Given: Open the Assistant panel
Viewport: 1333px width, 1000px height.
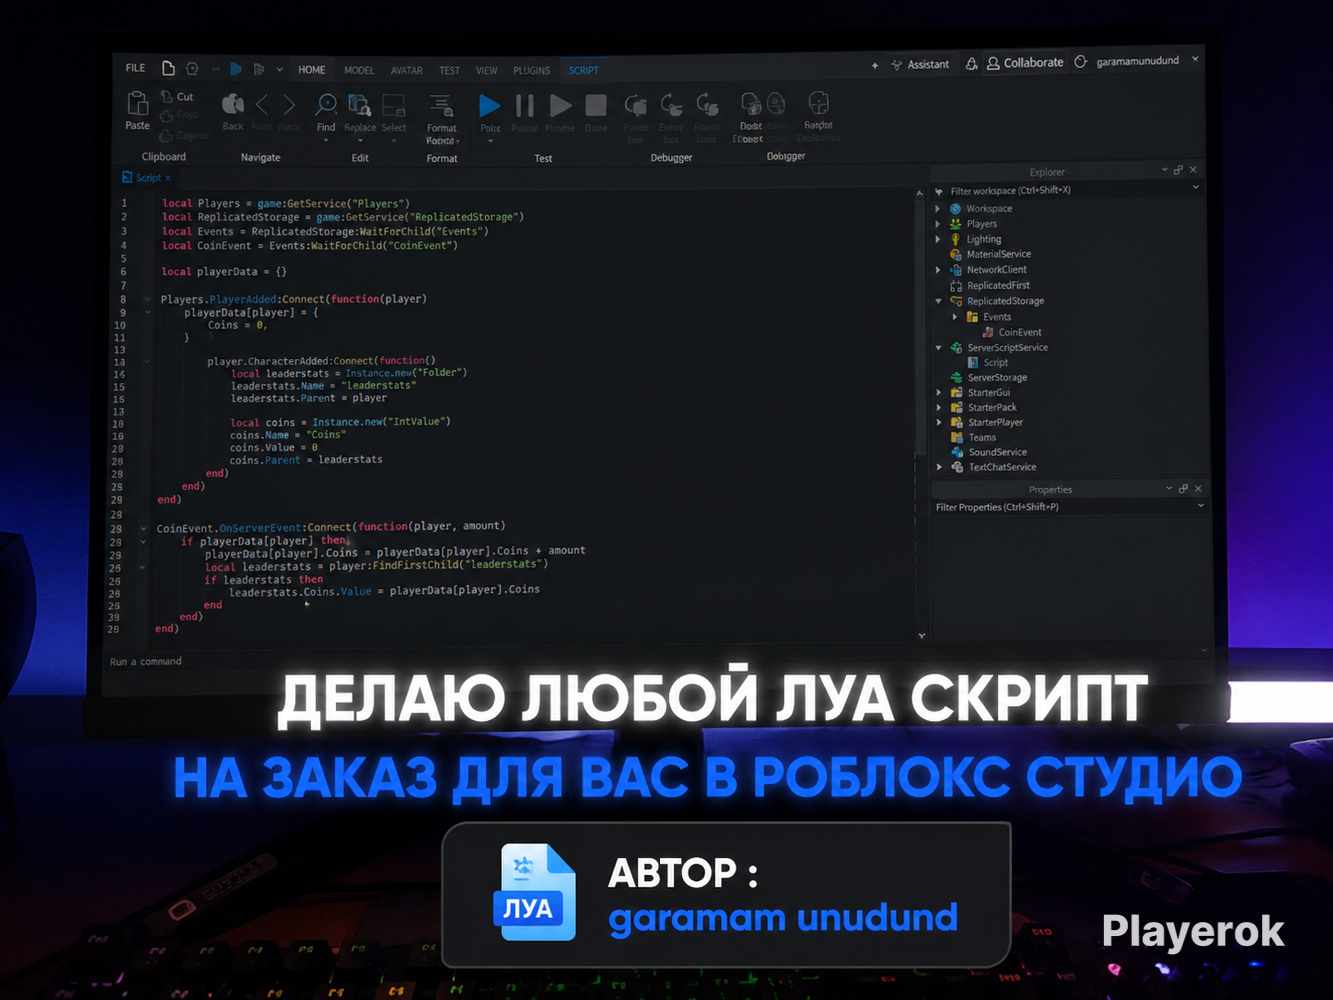Looking at the screenshot, I should pyautogui.click(x=920, y=64).
